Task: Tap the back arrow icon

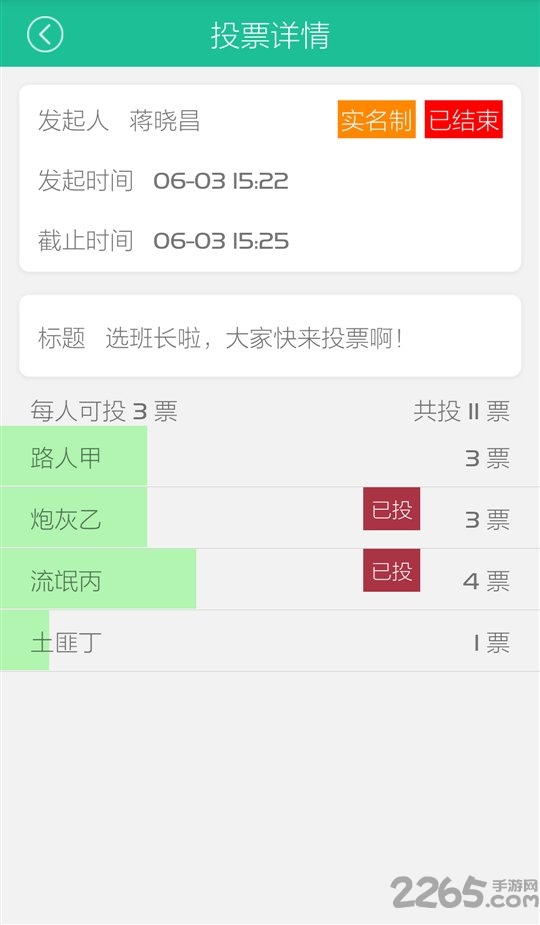Action: tap(45, 34)
